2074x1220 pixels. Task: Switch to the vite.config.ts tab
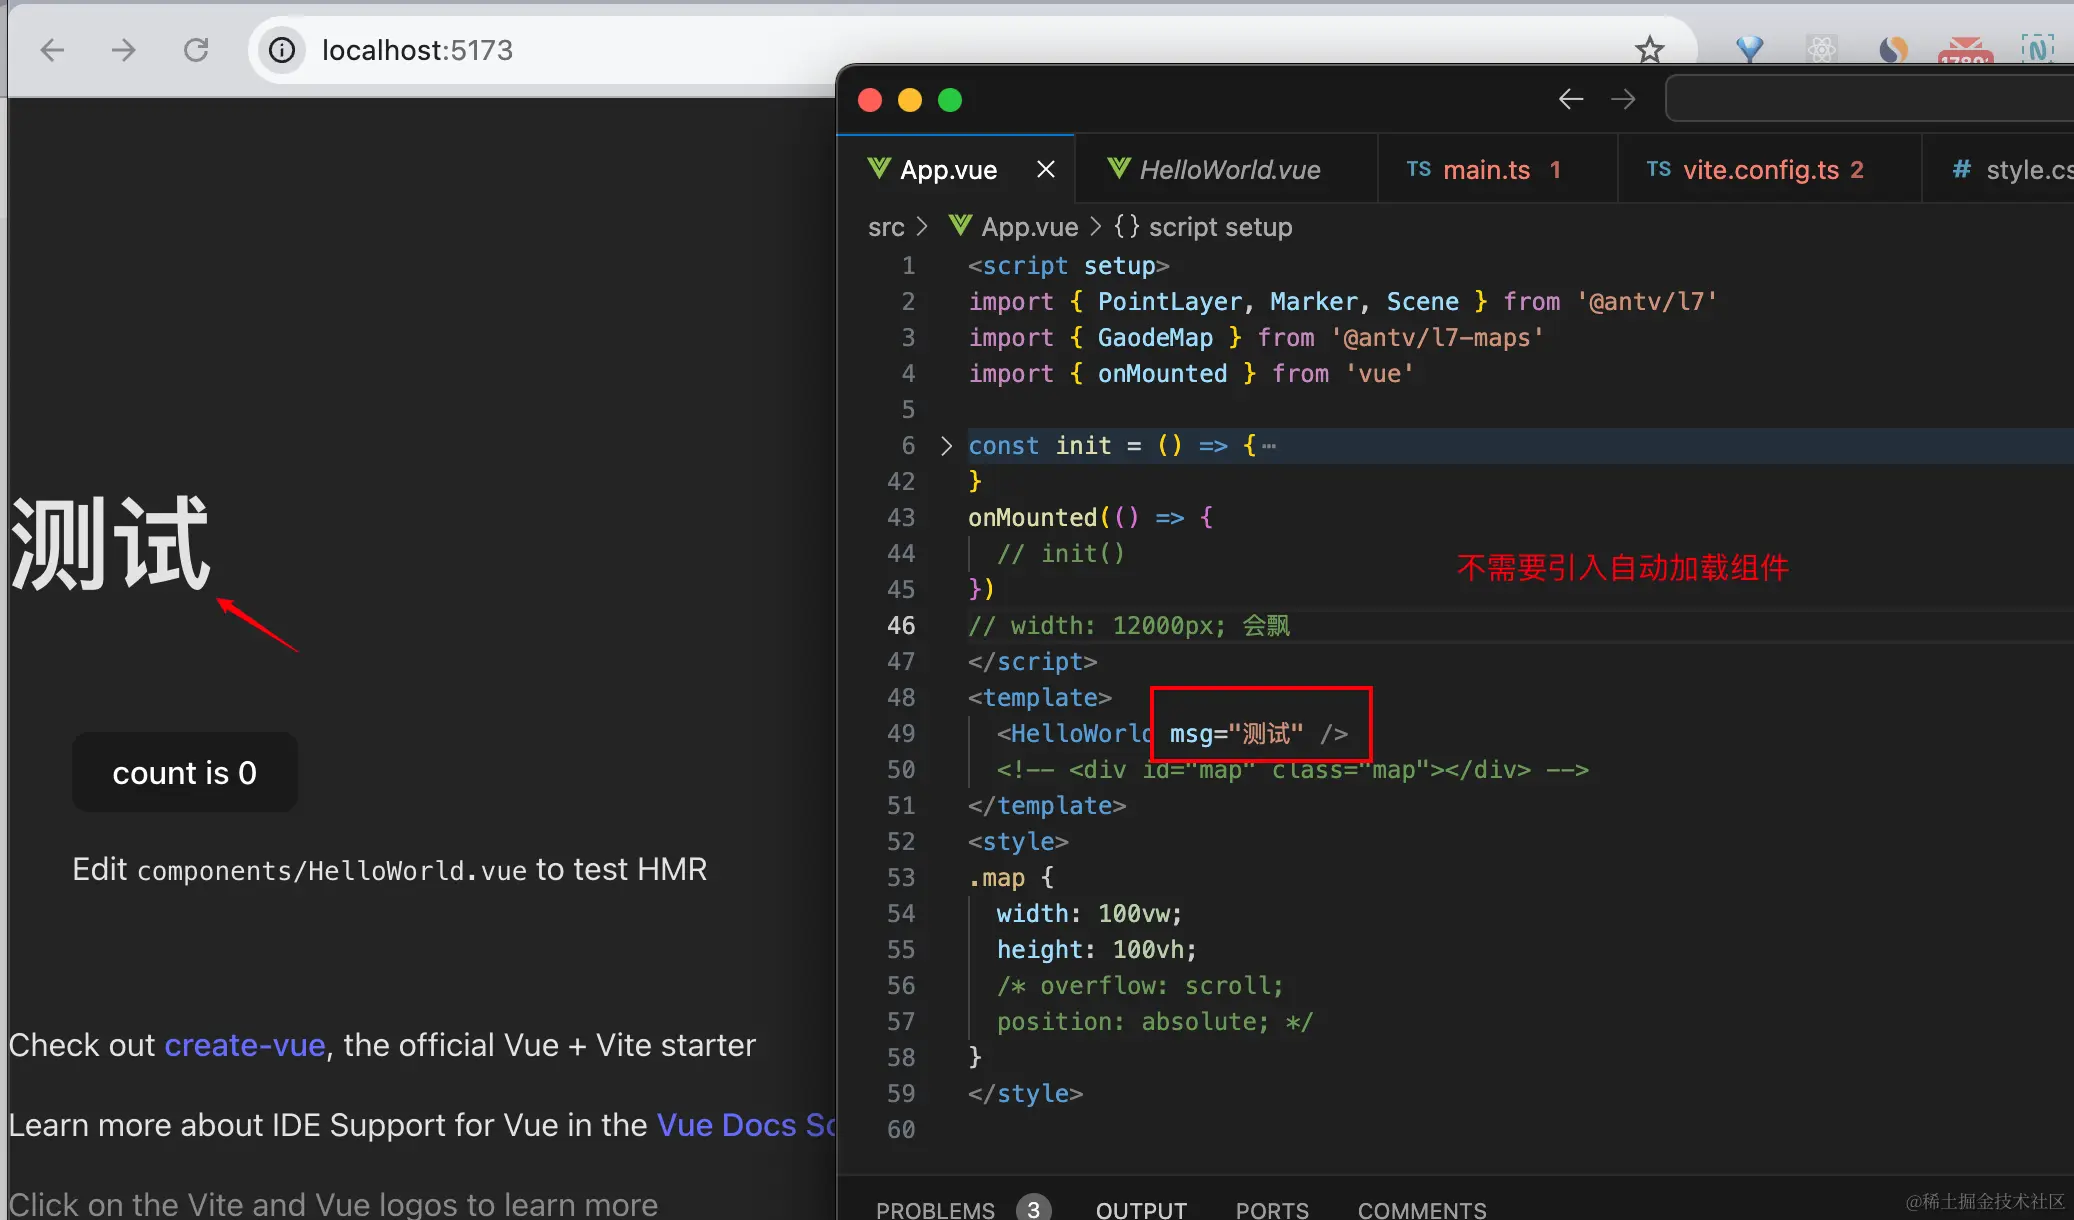[1760, 170]
